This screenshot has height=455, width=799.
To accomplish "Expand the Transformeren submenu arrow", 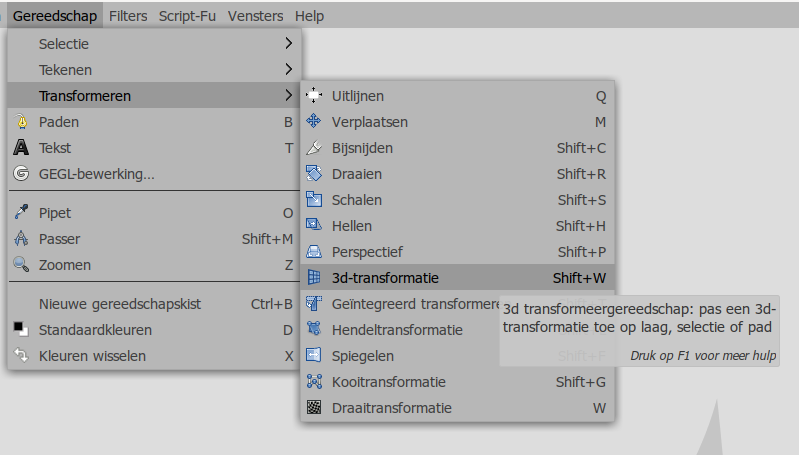I will point(289,95).
